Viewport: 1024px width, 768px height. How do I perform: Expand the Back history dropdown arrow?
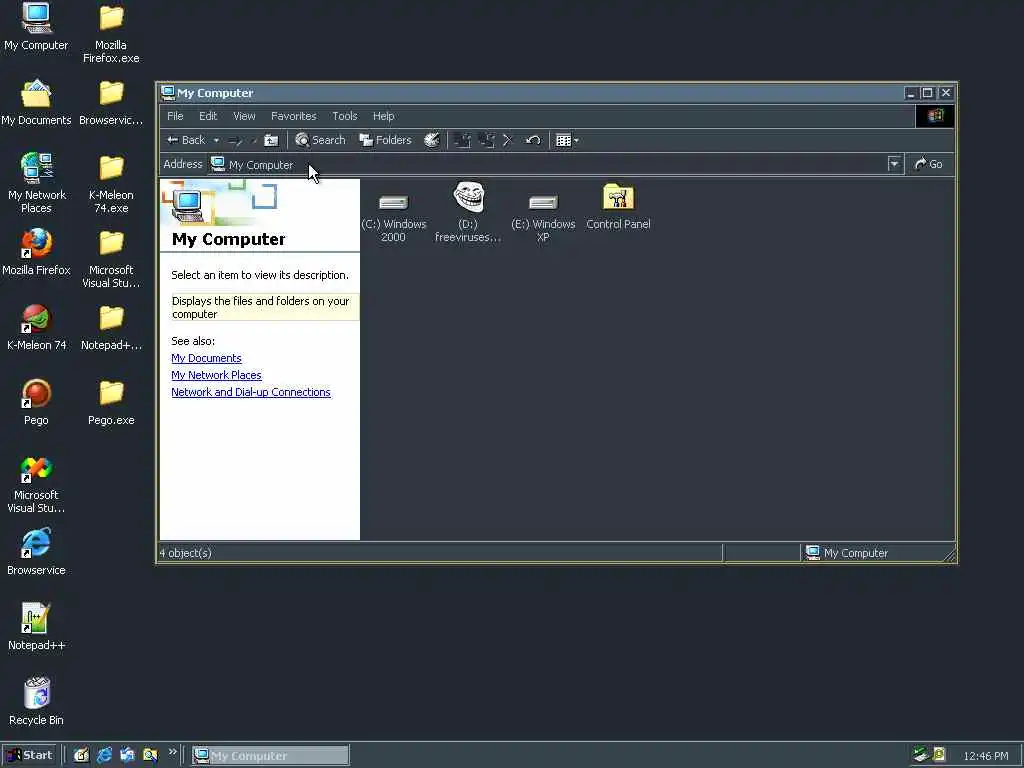pos(216,140)
